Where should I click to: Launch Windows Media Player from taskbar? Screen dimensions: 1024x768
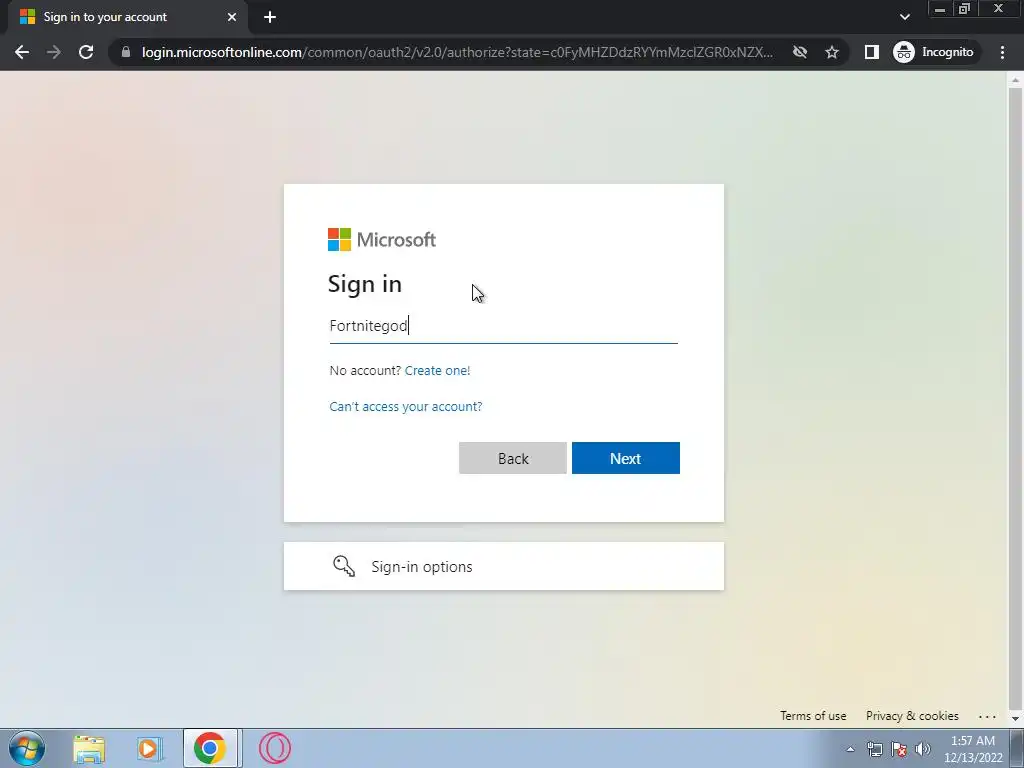click(149, 748)
